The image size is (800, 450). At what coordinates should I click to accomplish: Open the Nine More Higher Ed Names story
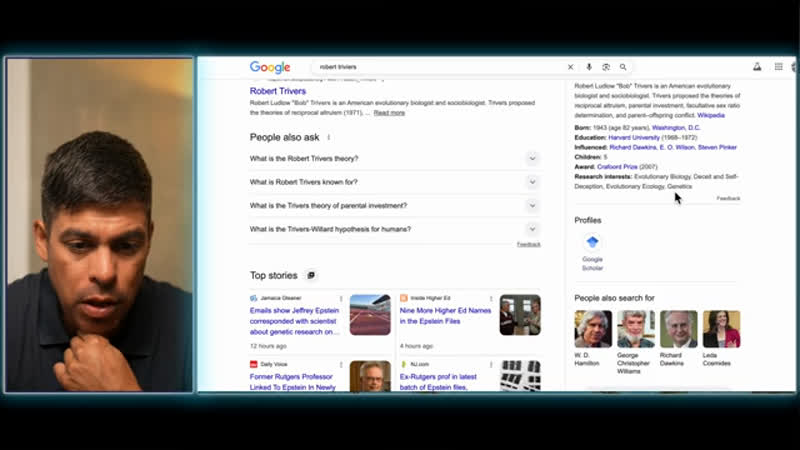coord(445,316)
